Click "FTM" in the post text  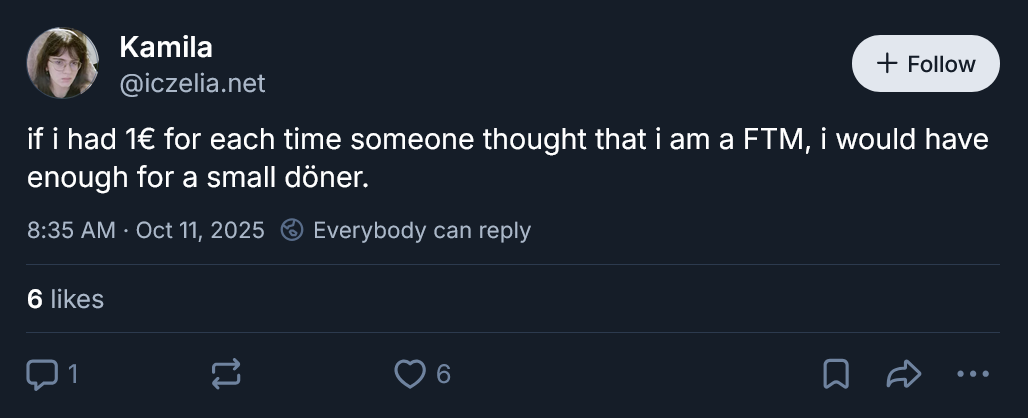point(769,141)
